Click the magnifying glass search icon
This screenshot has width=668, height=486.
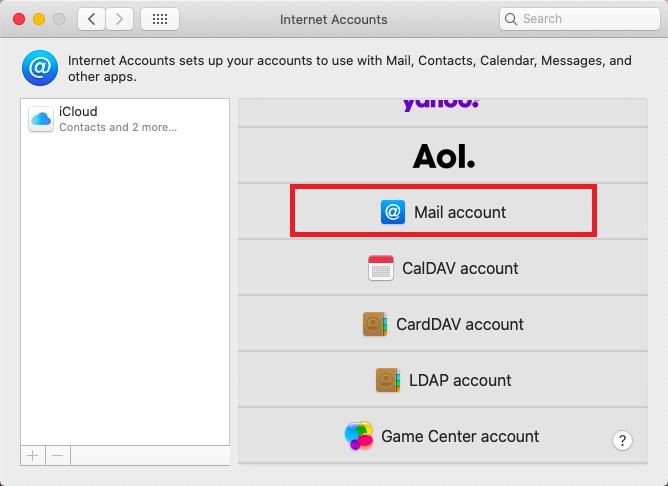pos(510,19)
